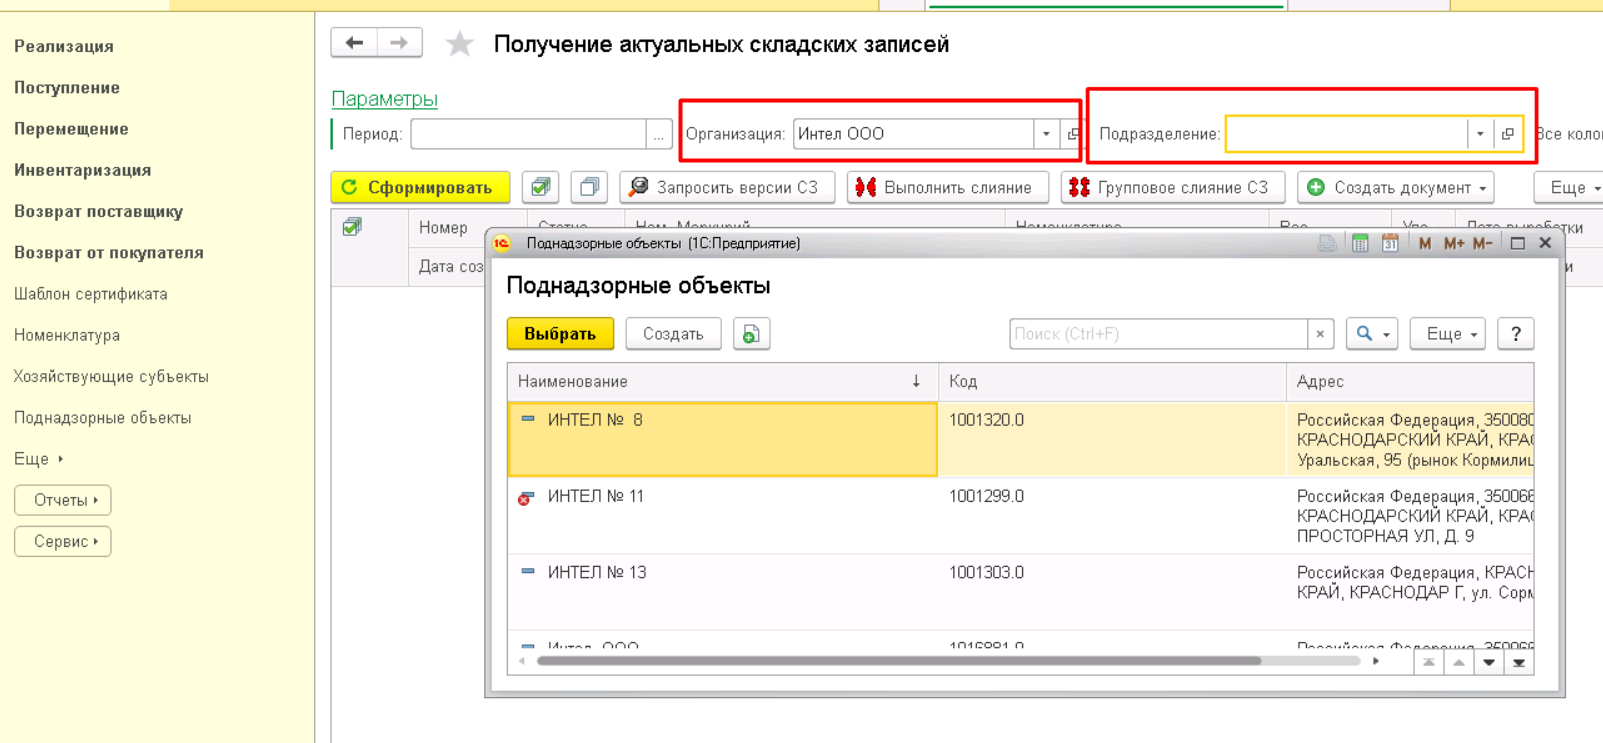Move up one row with up arrow
The height and width of the screenshot is (743, 1603).
[1459, 662]
